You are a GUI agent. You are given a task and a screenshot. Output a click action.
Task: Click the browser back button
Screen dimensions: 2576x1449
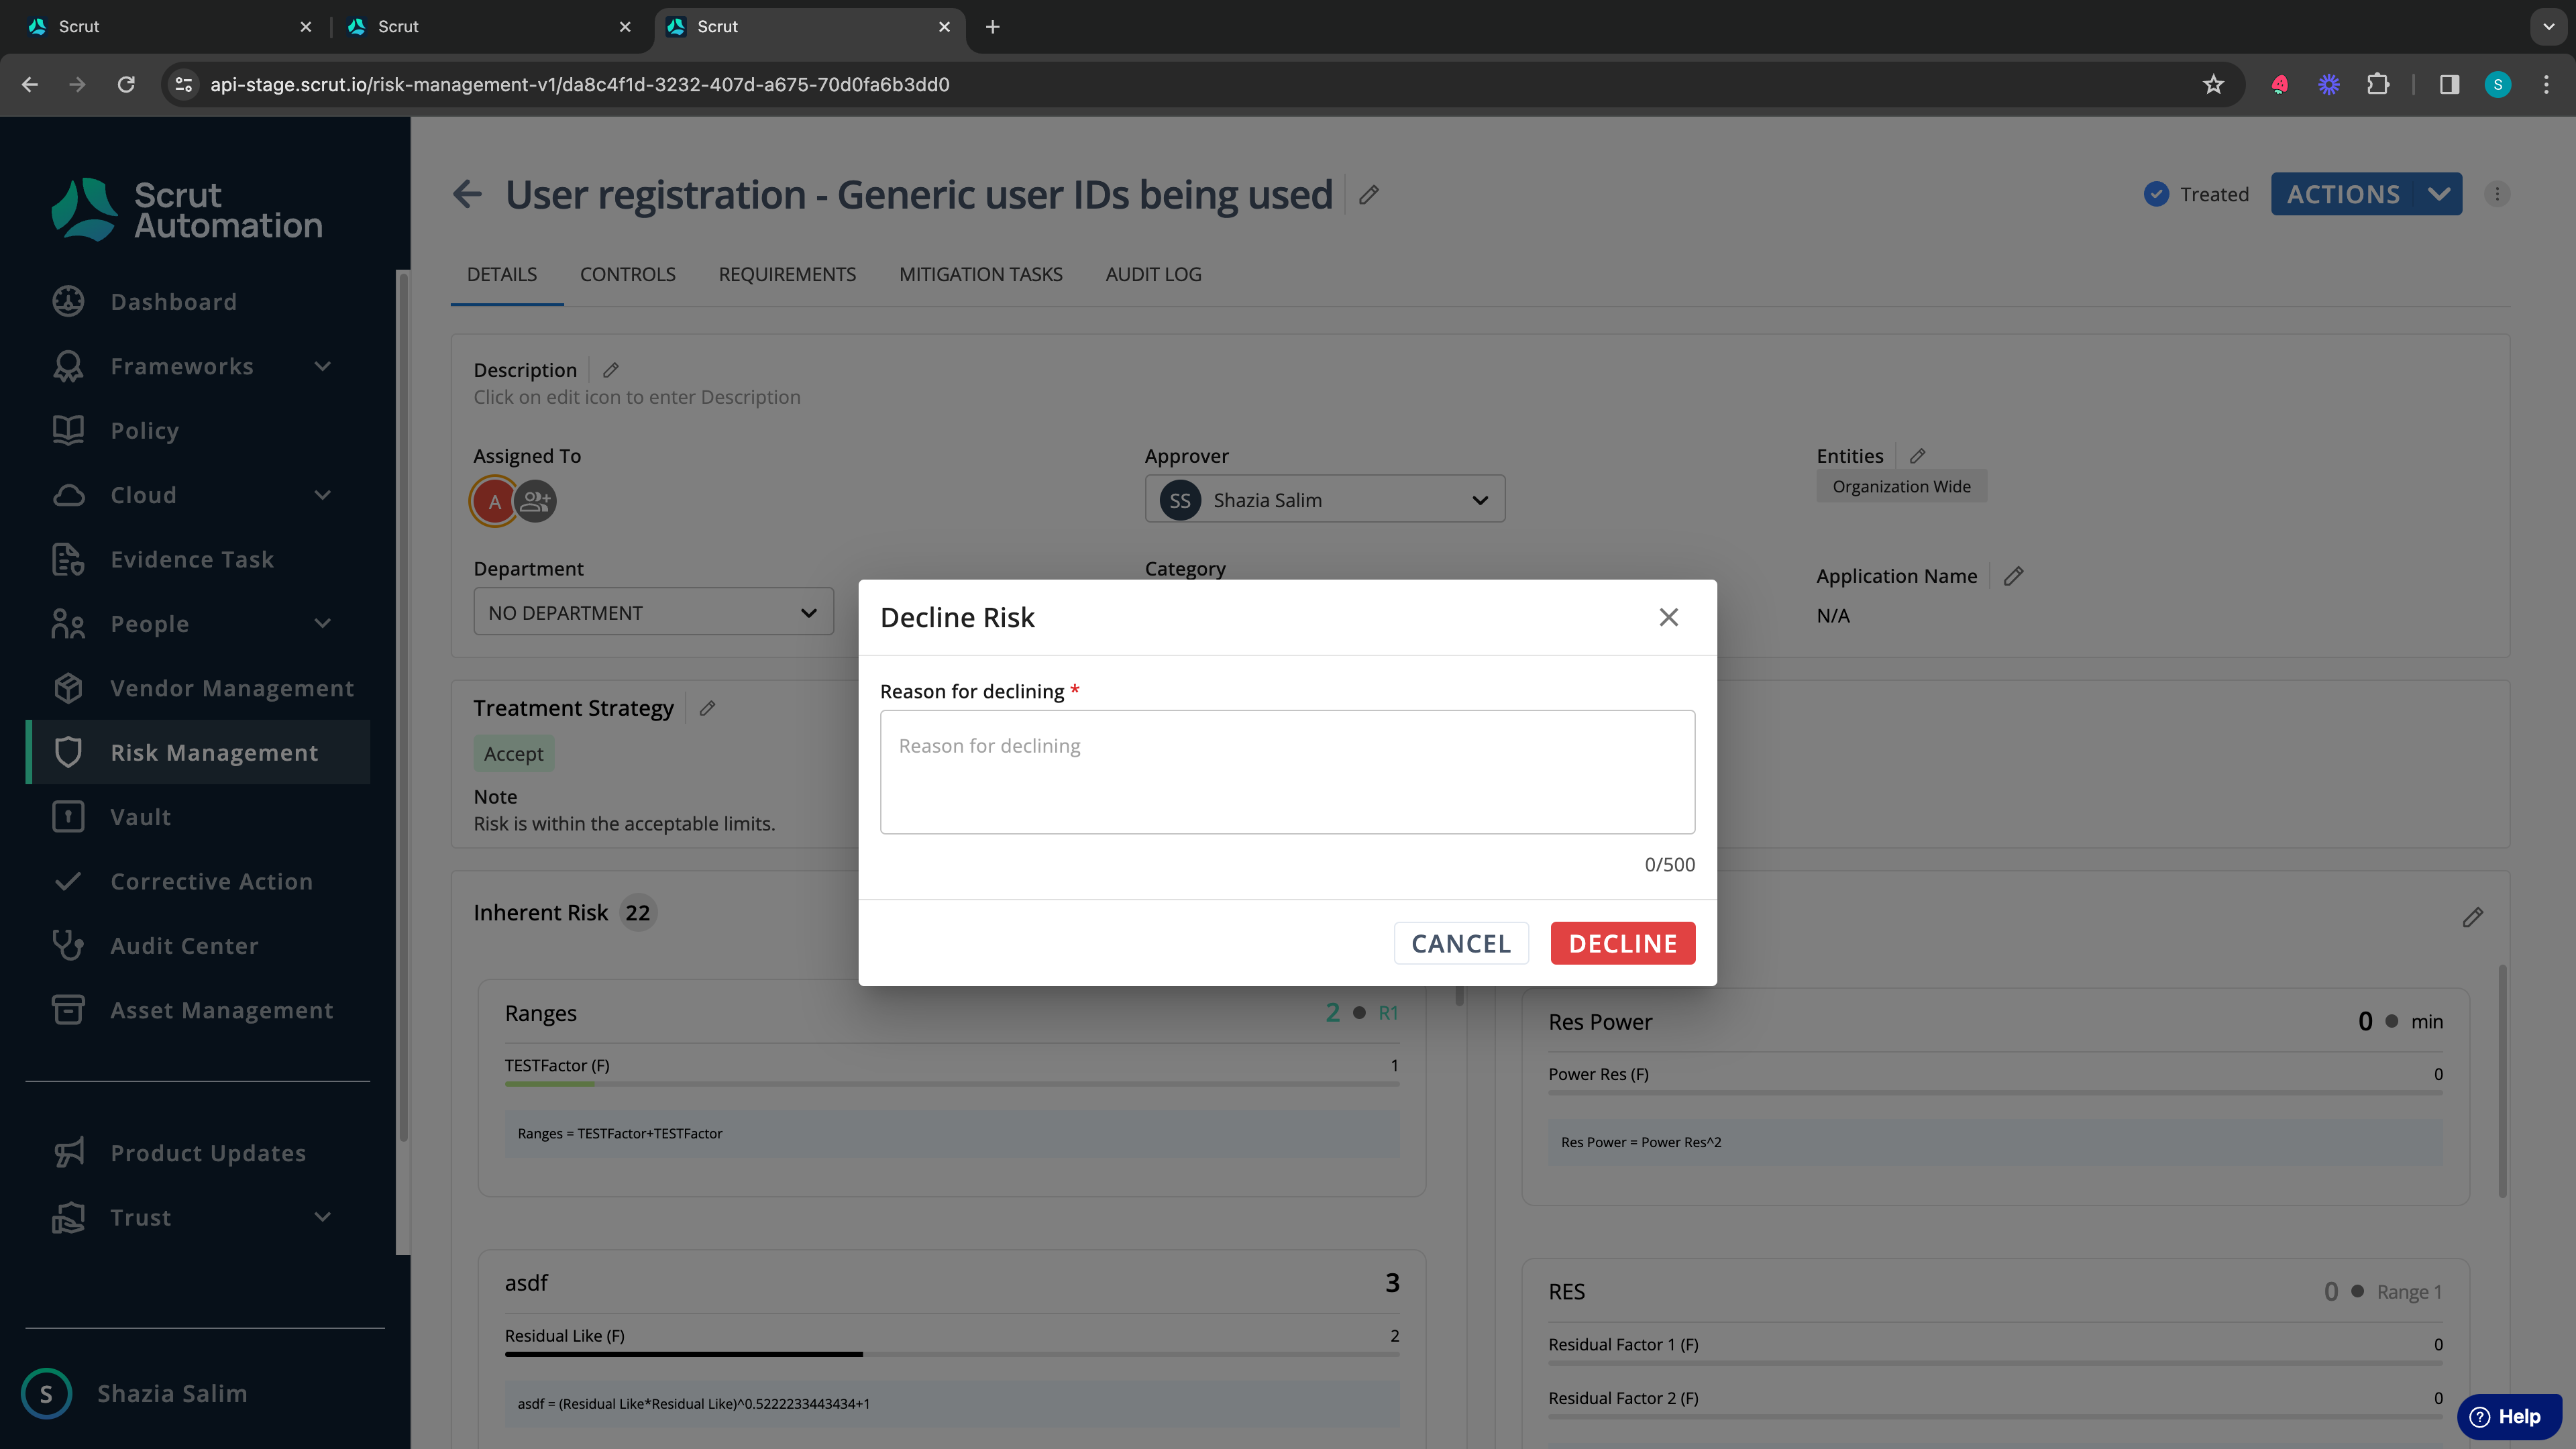(x=30, y=84)
